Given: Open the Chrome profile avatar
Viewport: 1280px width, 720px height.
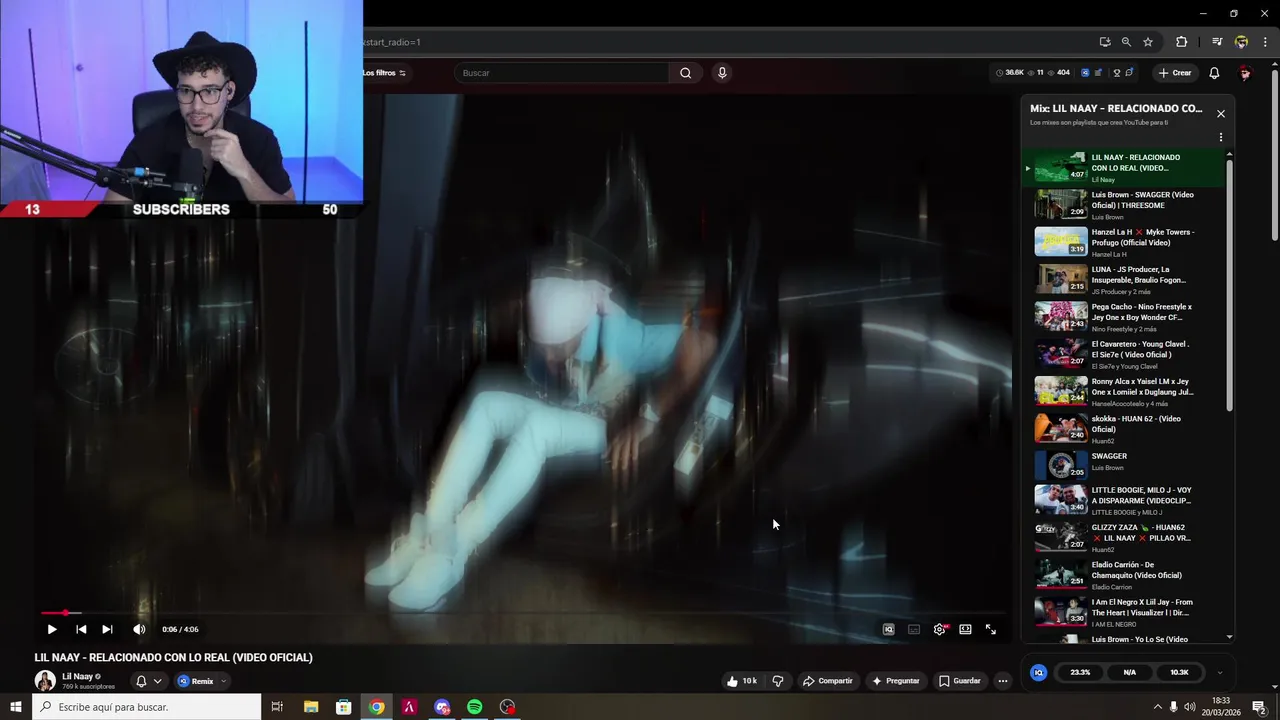Looking at the screenshot, I should (1241, 42).
